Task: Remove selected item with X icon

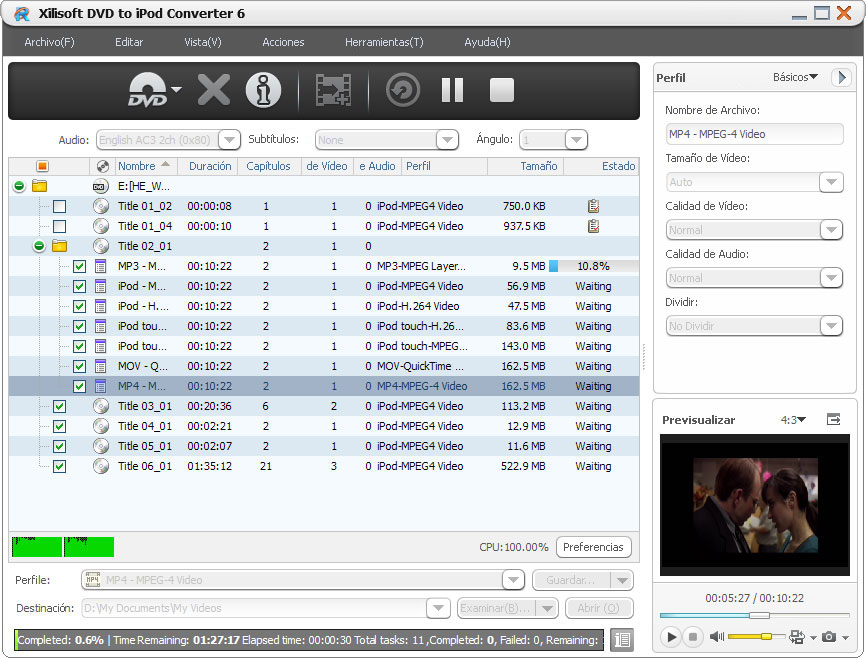Action: click(214, 90)
